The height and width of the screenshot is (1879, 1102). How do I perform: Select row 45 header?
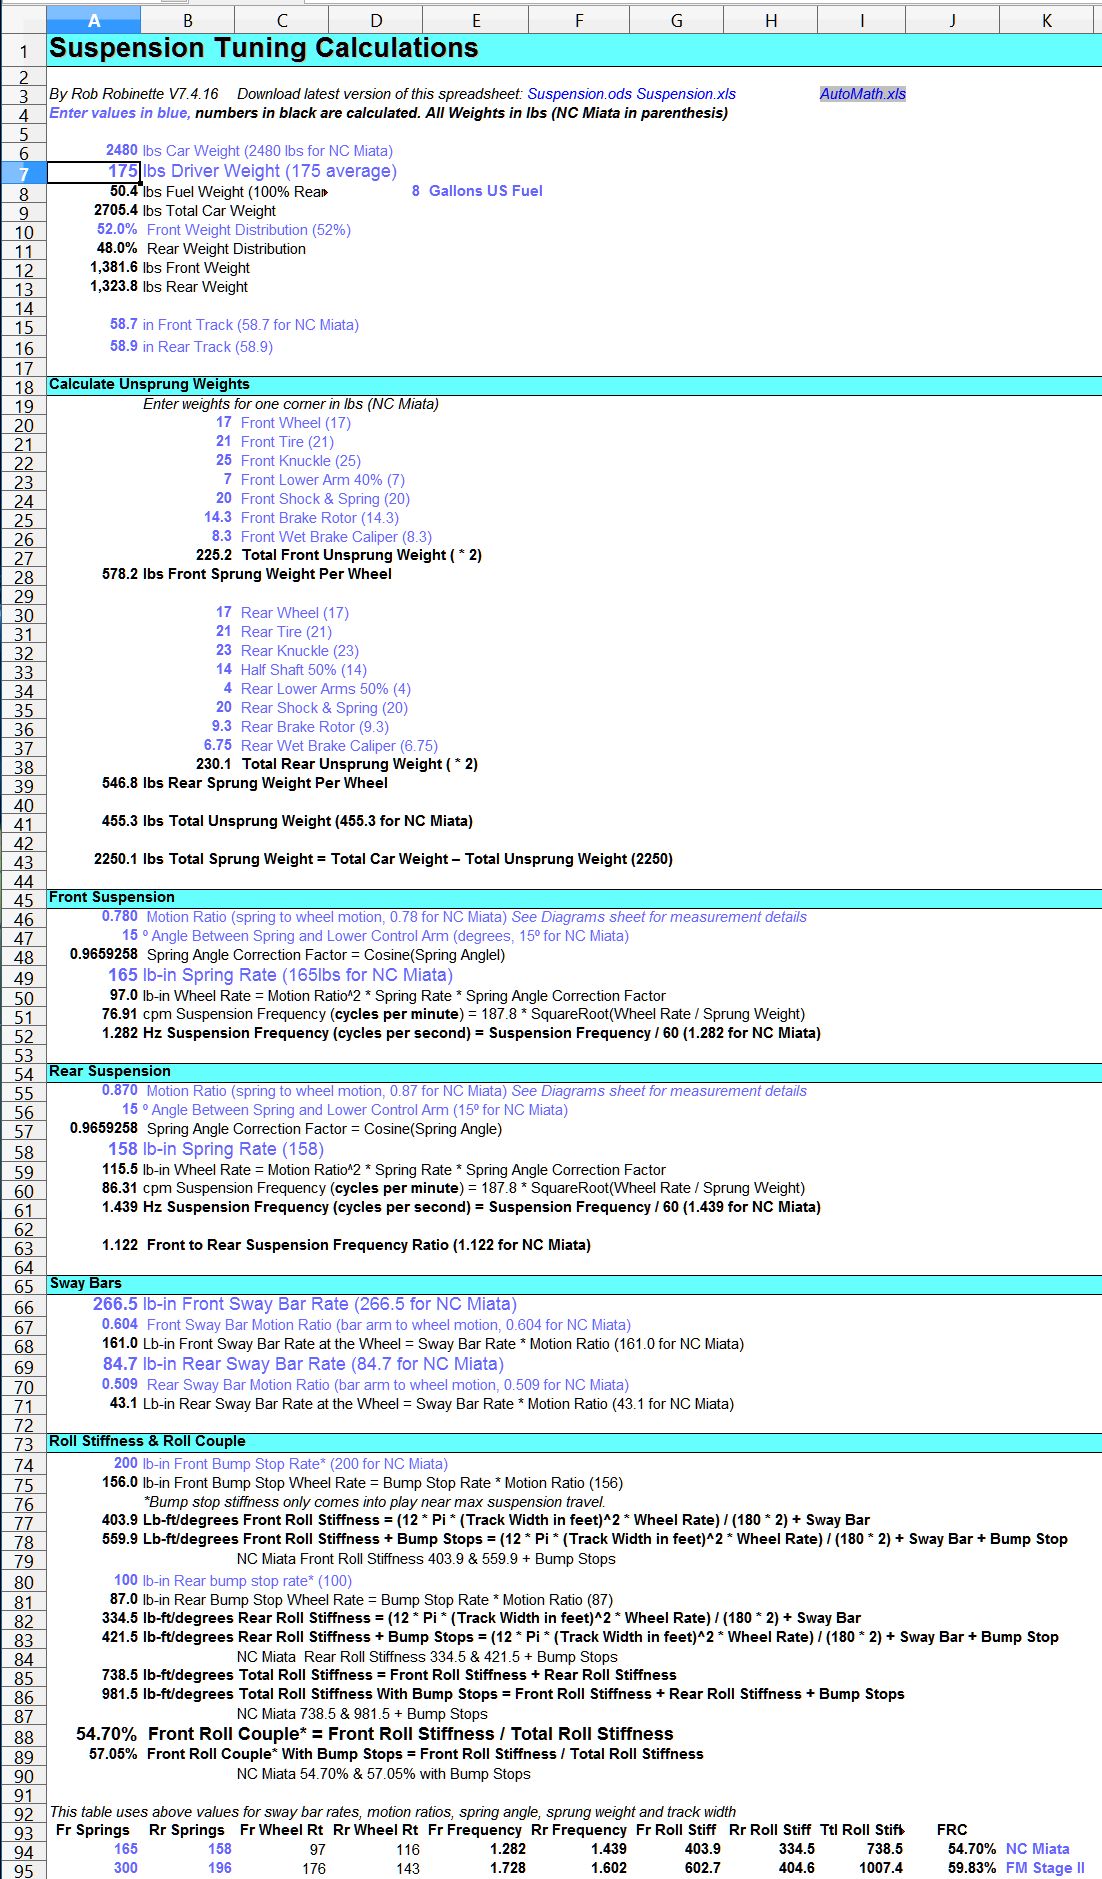point(23,899)
